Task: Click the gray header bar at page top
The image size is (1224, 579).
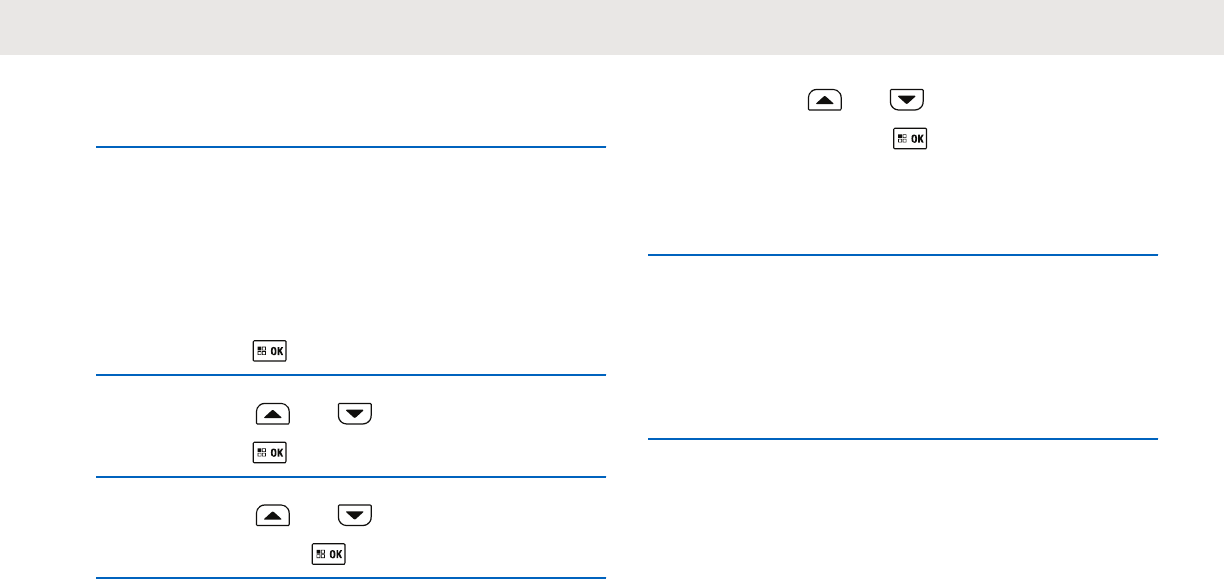Action: [612, 27]
